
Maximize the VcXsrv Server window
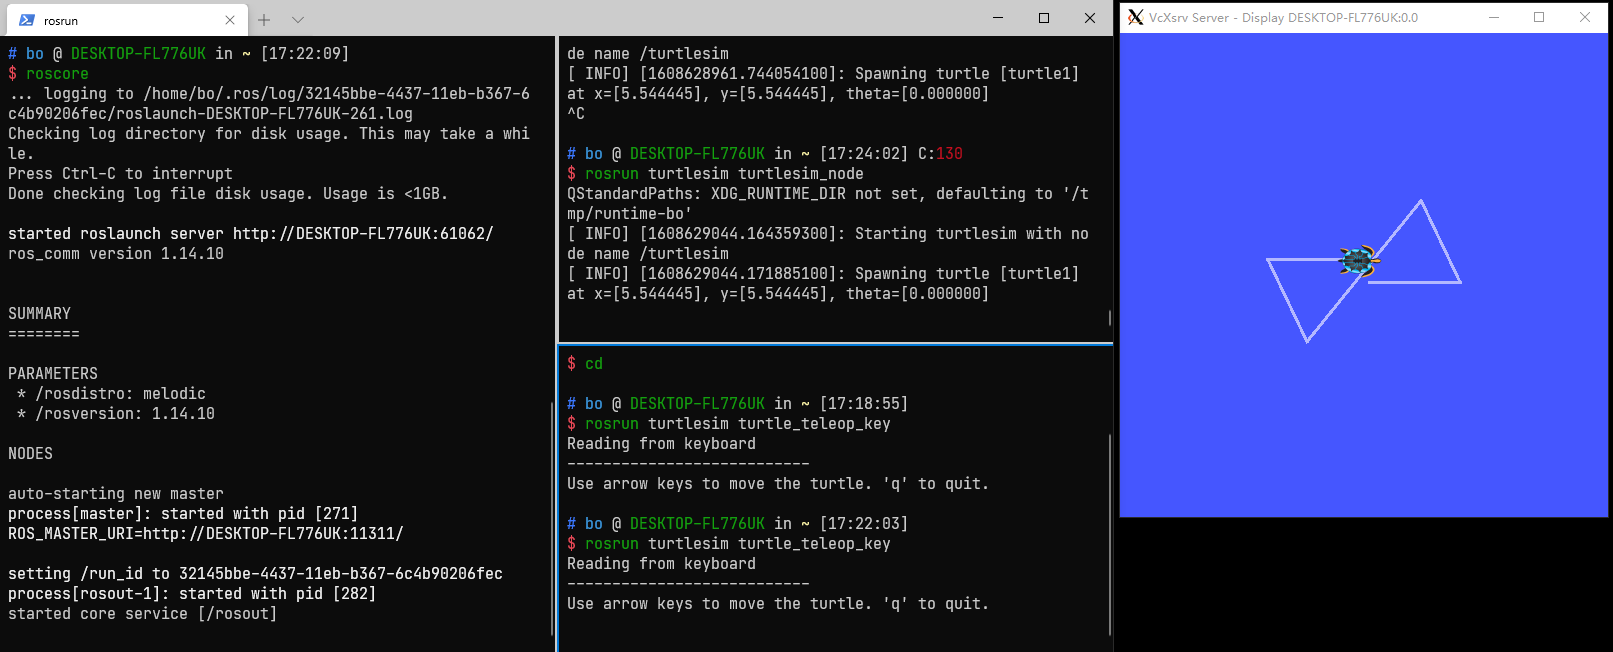coord(1539,17)
